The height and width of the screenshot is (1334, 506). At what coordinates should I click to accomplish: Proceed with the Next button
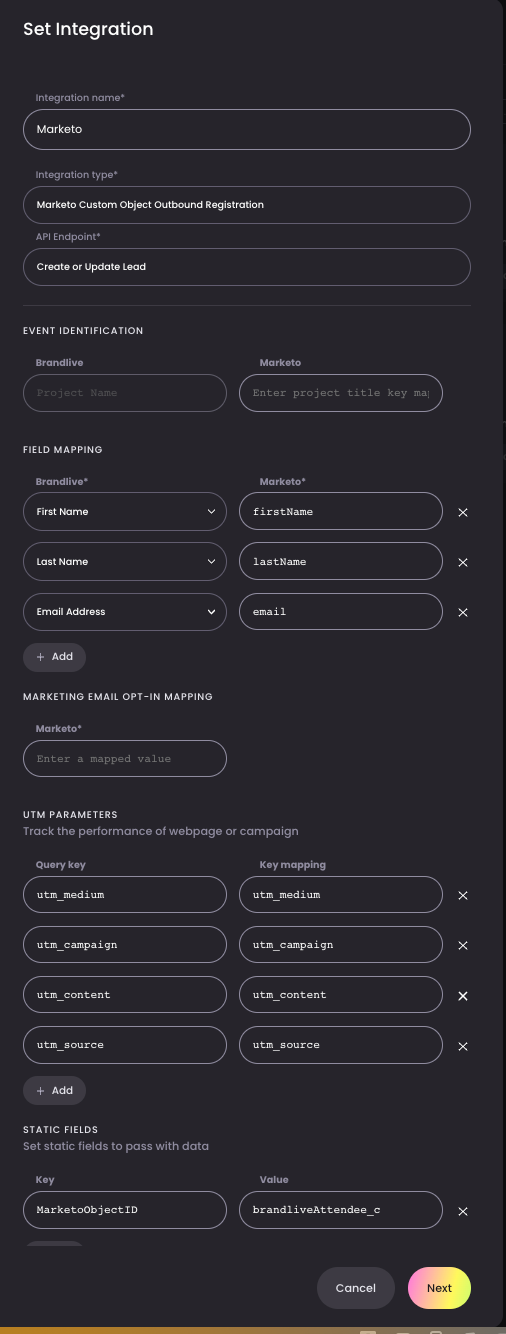pyautogui.click(x=439, y=1288)
